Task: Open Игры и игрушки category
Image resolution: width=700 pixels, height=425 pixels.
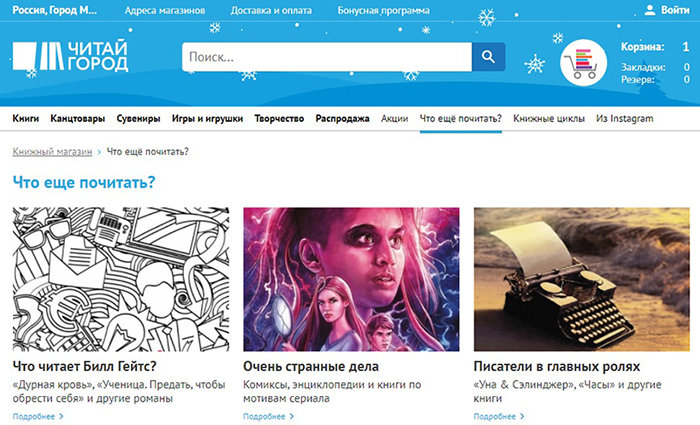Action: click(x=208, y=118)
